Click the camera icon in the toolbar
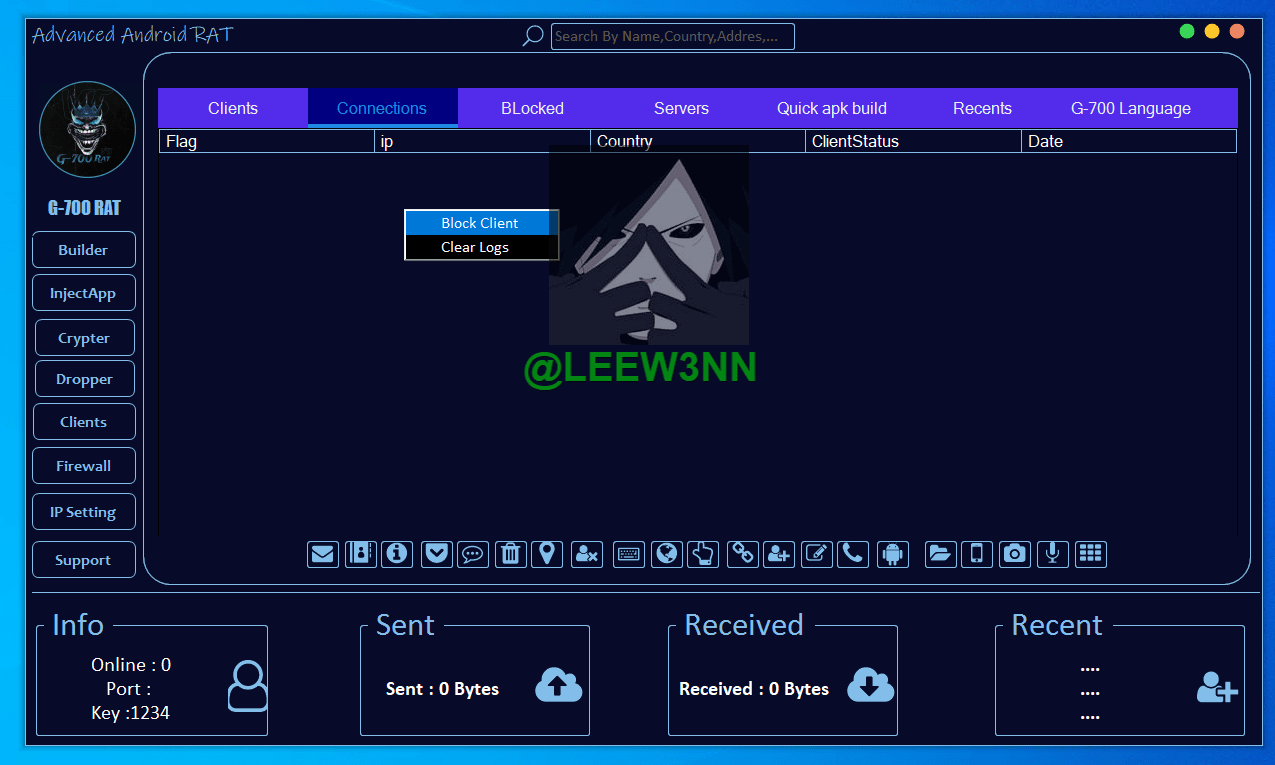The height and width of the screenshot is (765, 1275). tap(1015, 554)
